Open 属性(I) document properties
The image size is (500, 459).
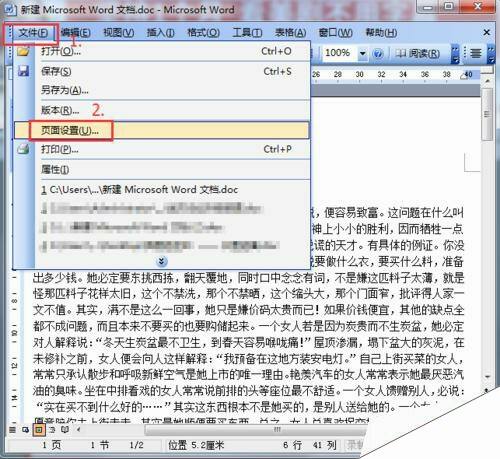click(x=162, y=169)
